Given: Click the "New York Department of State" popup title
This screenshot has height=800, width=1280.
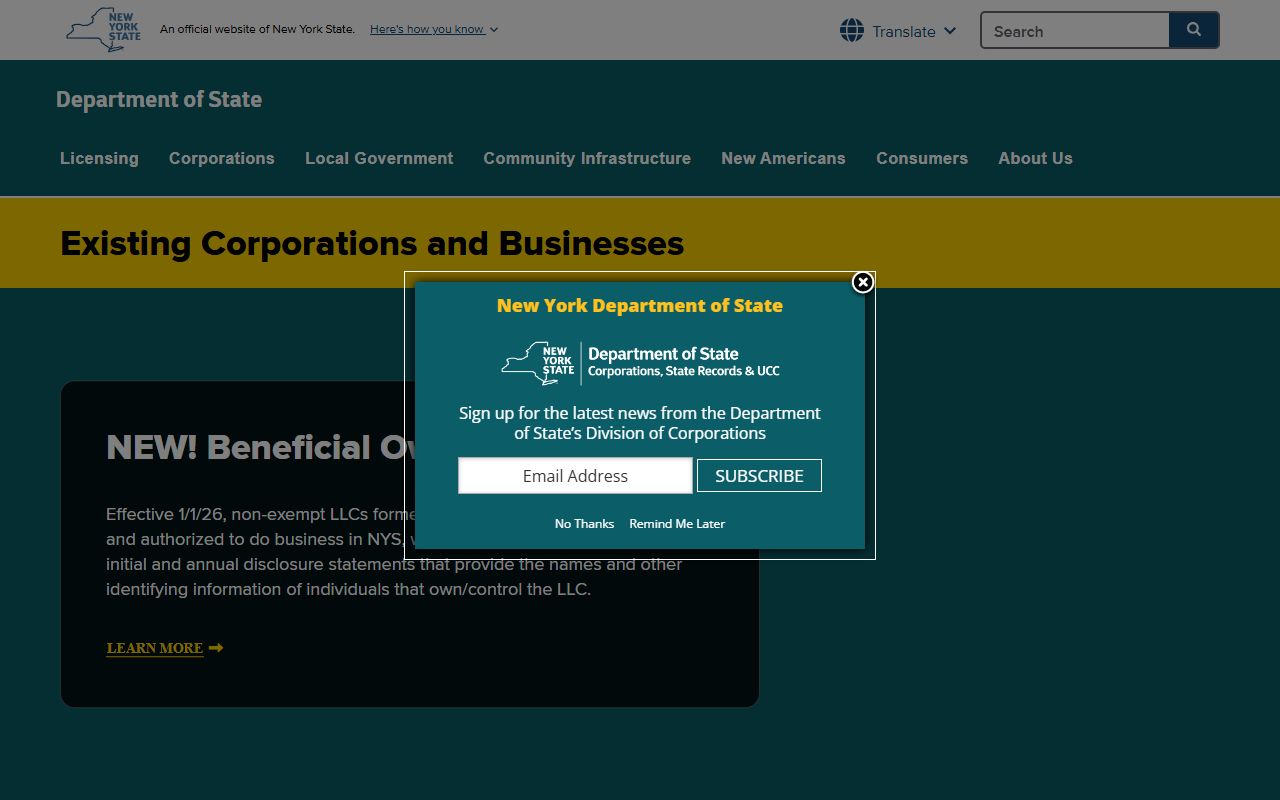Looking at the screenshot, I should pyautogui.click(x=640, y=306).
